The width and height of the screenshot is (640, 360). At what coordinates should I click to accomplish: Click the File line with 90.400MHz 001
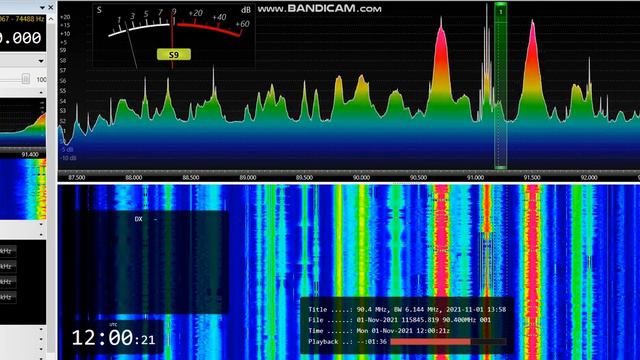(400, 320)
